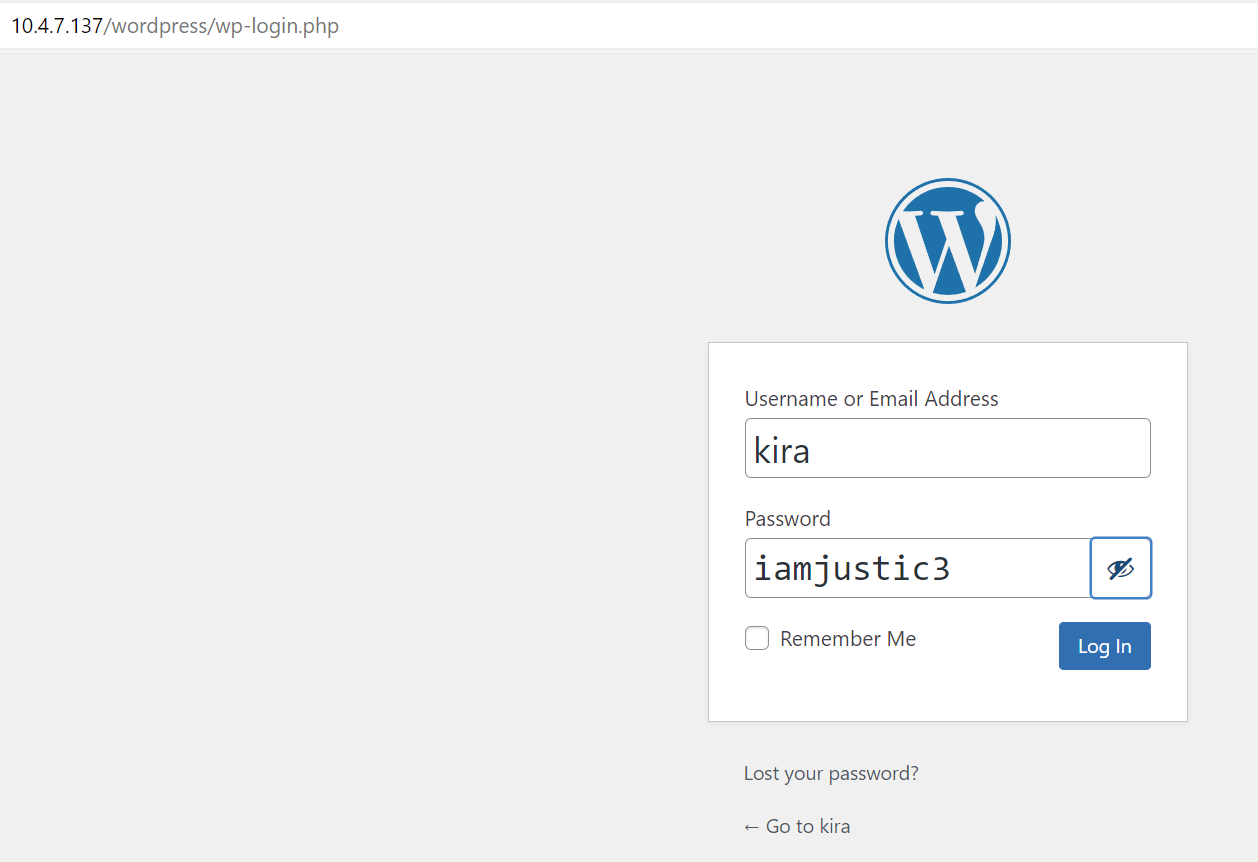Select the browser address bar URL
Viewport: 1258px width, 862px height.
coord(175,26)
